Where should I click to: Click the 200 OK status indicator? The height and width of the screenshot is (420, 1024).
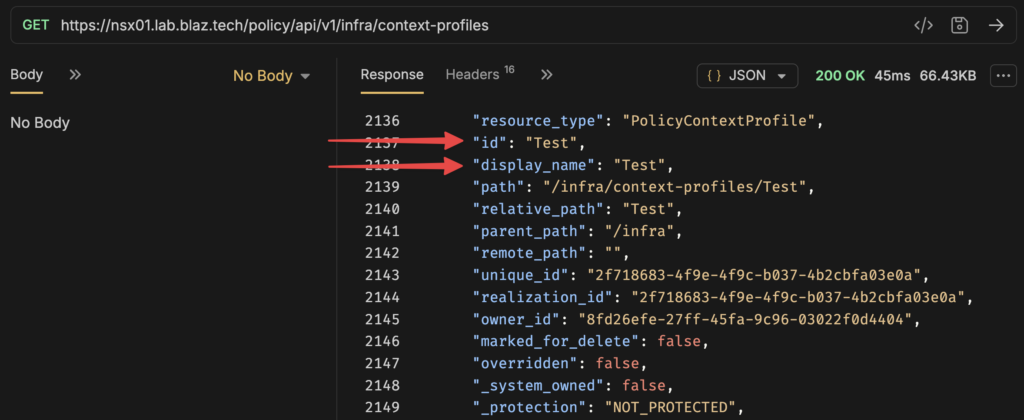840,75
